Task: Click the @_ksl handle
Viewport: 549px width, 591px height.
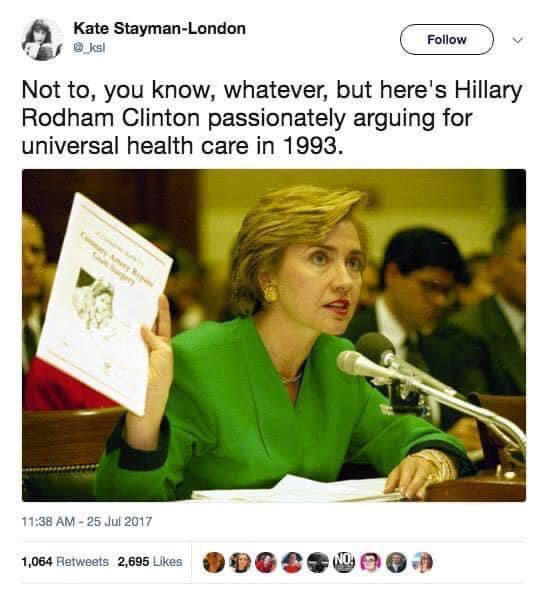Action: pos(89,48)
